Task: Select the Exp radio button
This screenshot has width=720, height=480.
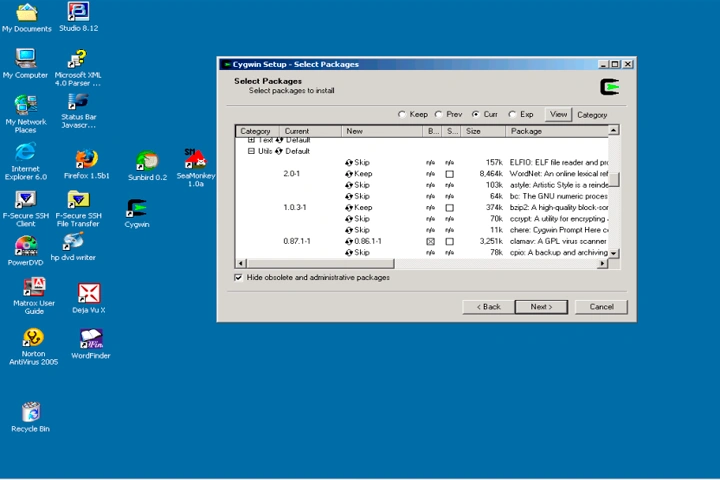Action: [x=512, y=114]
